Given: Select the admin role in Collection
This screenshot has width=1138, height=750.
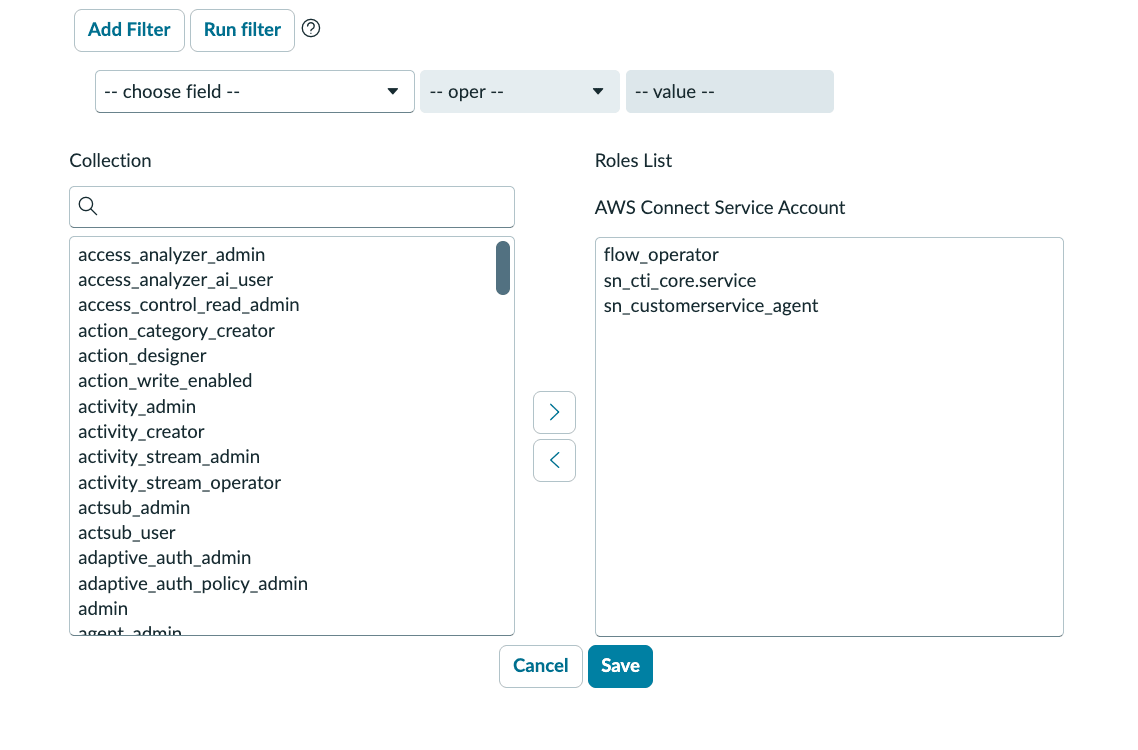Looking at the screenshot, I should pyautogui.click(x=103, y=608).
